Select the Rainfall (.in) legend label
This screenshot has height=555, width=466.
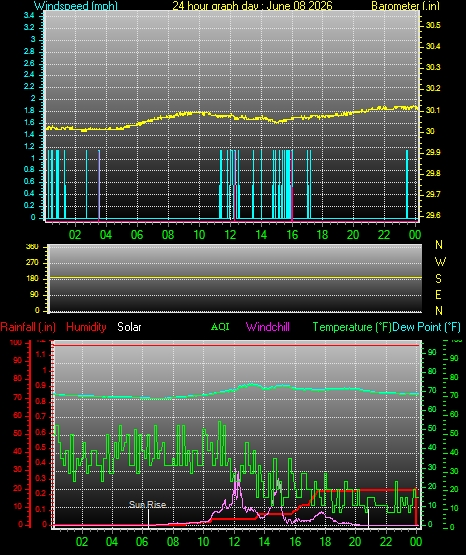pyautogui.click(x=28, y=327)
